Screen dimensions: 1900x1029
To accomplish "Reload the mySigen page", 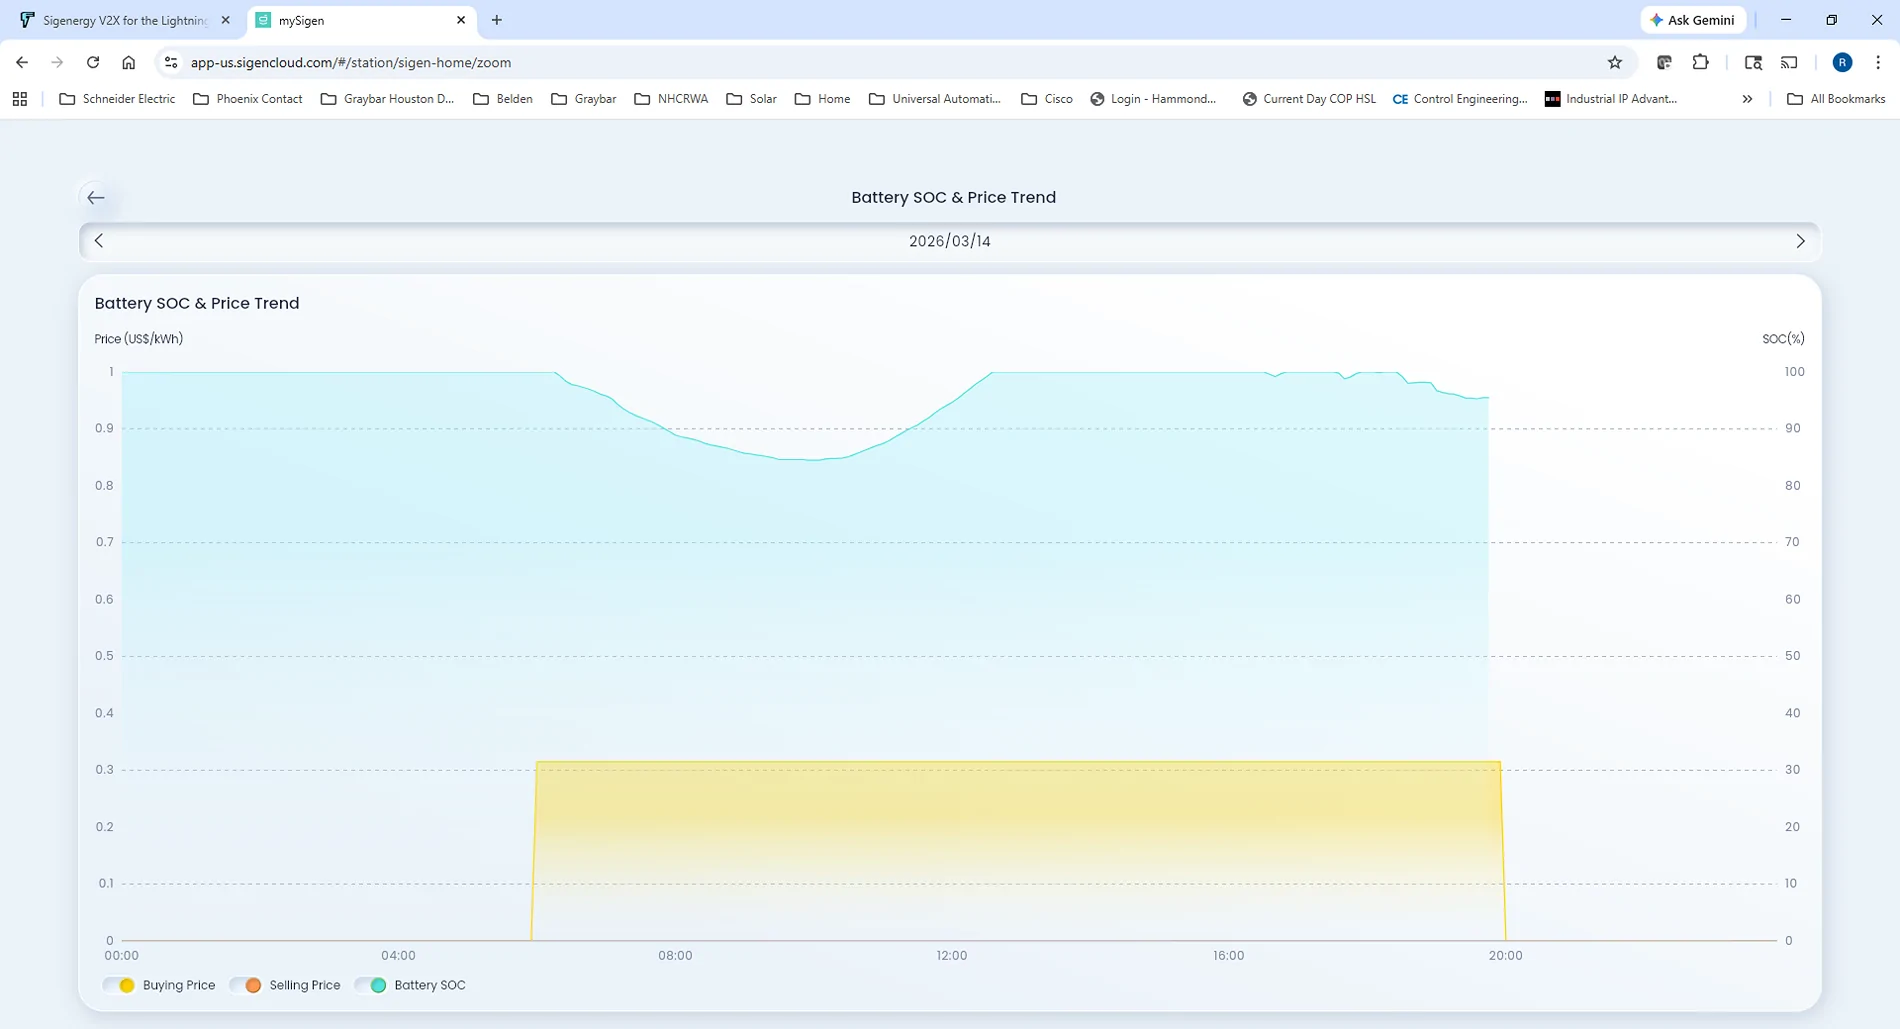I will [x=93, y=62].
